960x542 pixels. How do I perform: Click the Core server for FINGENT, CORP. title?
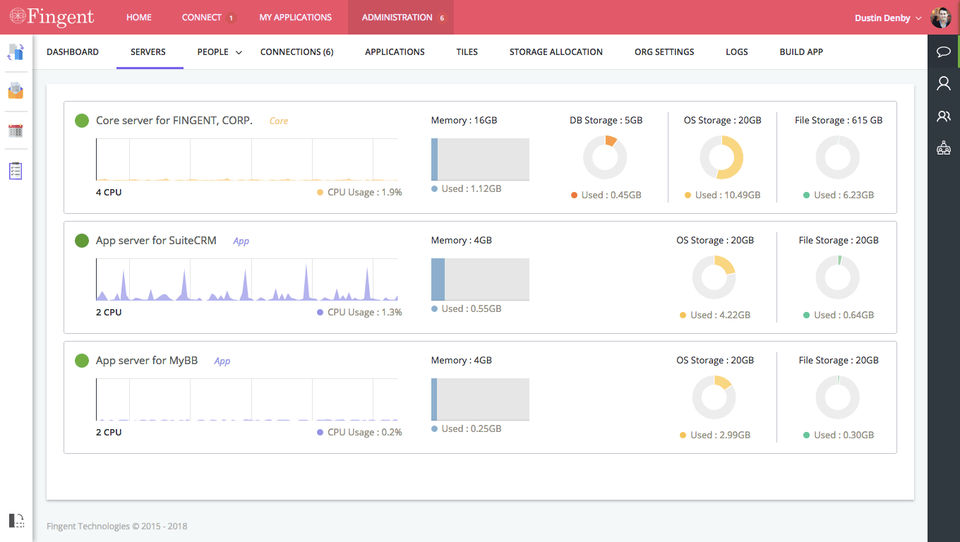coord(174,121)
